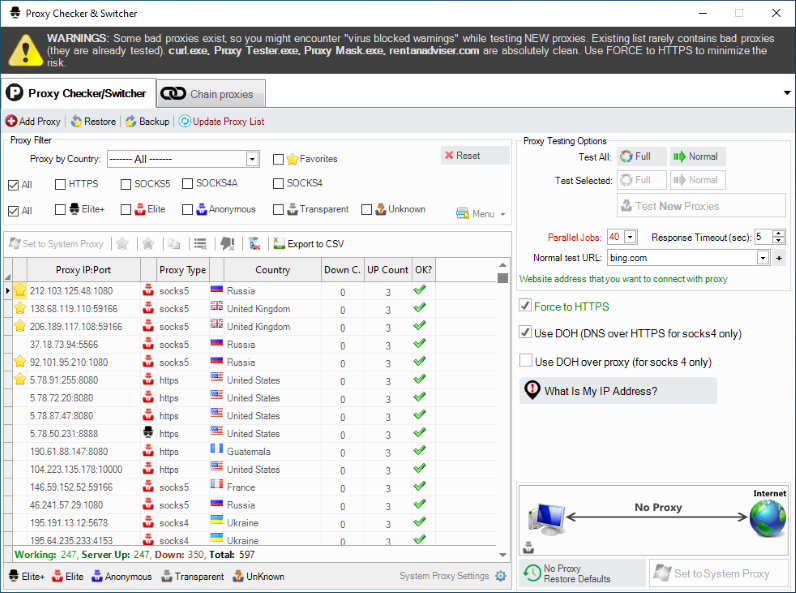
Task: Check the Transparent filter checkbox
Action: [x=278, y=209]
